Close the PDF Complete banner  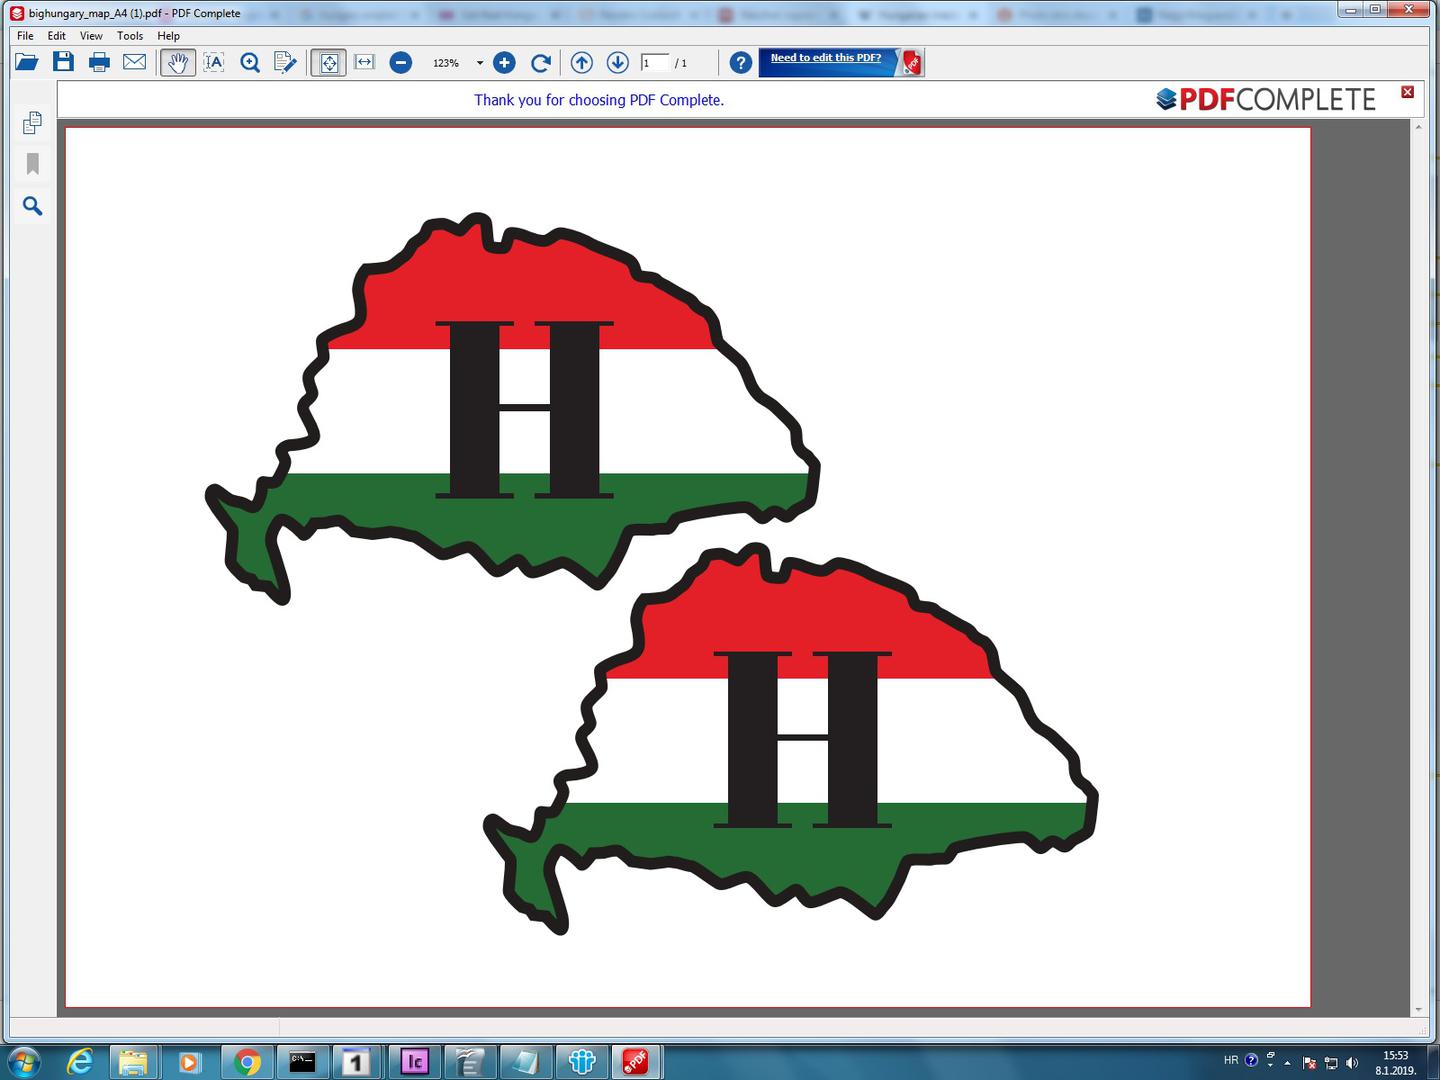tap(1407, 92)
